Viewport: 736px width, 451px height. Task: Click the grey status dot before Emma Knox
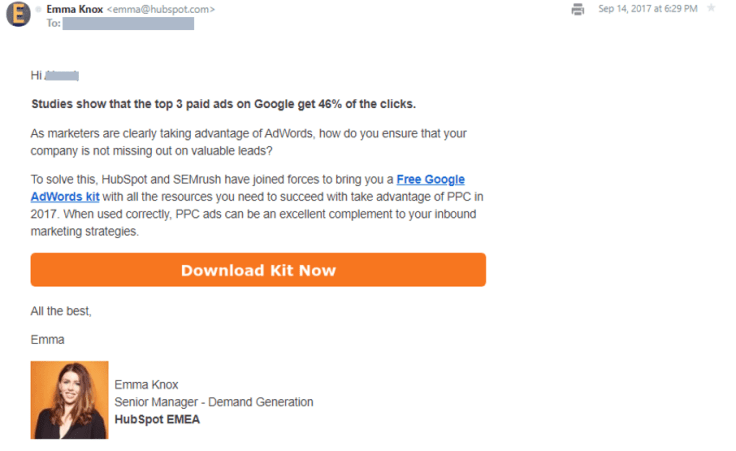point(38,9)
